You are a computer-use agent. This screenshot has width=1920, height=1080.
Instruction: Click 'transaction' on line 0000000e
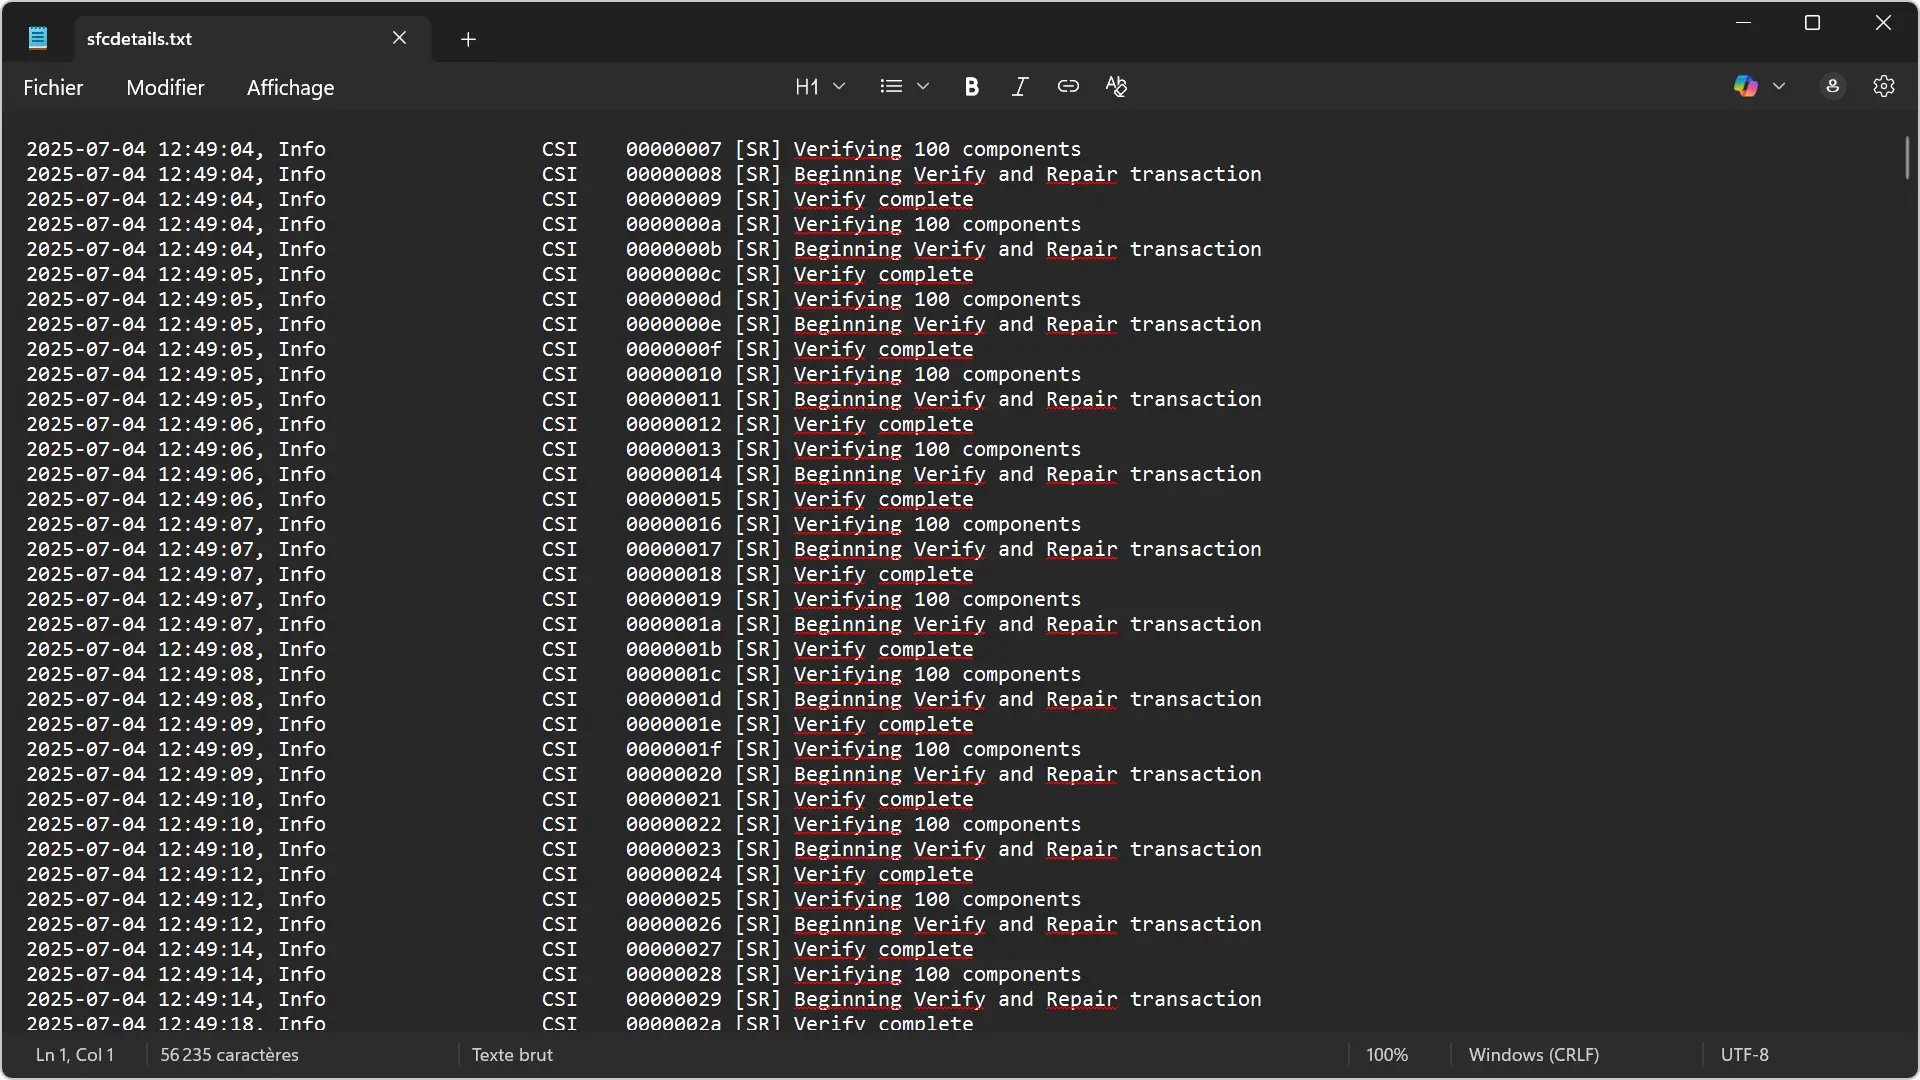[x=1195, y=324]
